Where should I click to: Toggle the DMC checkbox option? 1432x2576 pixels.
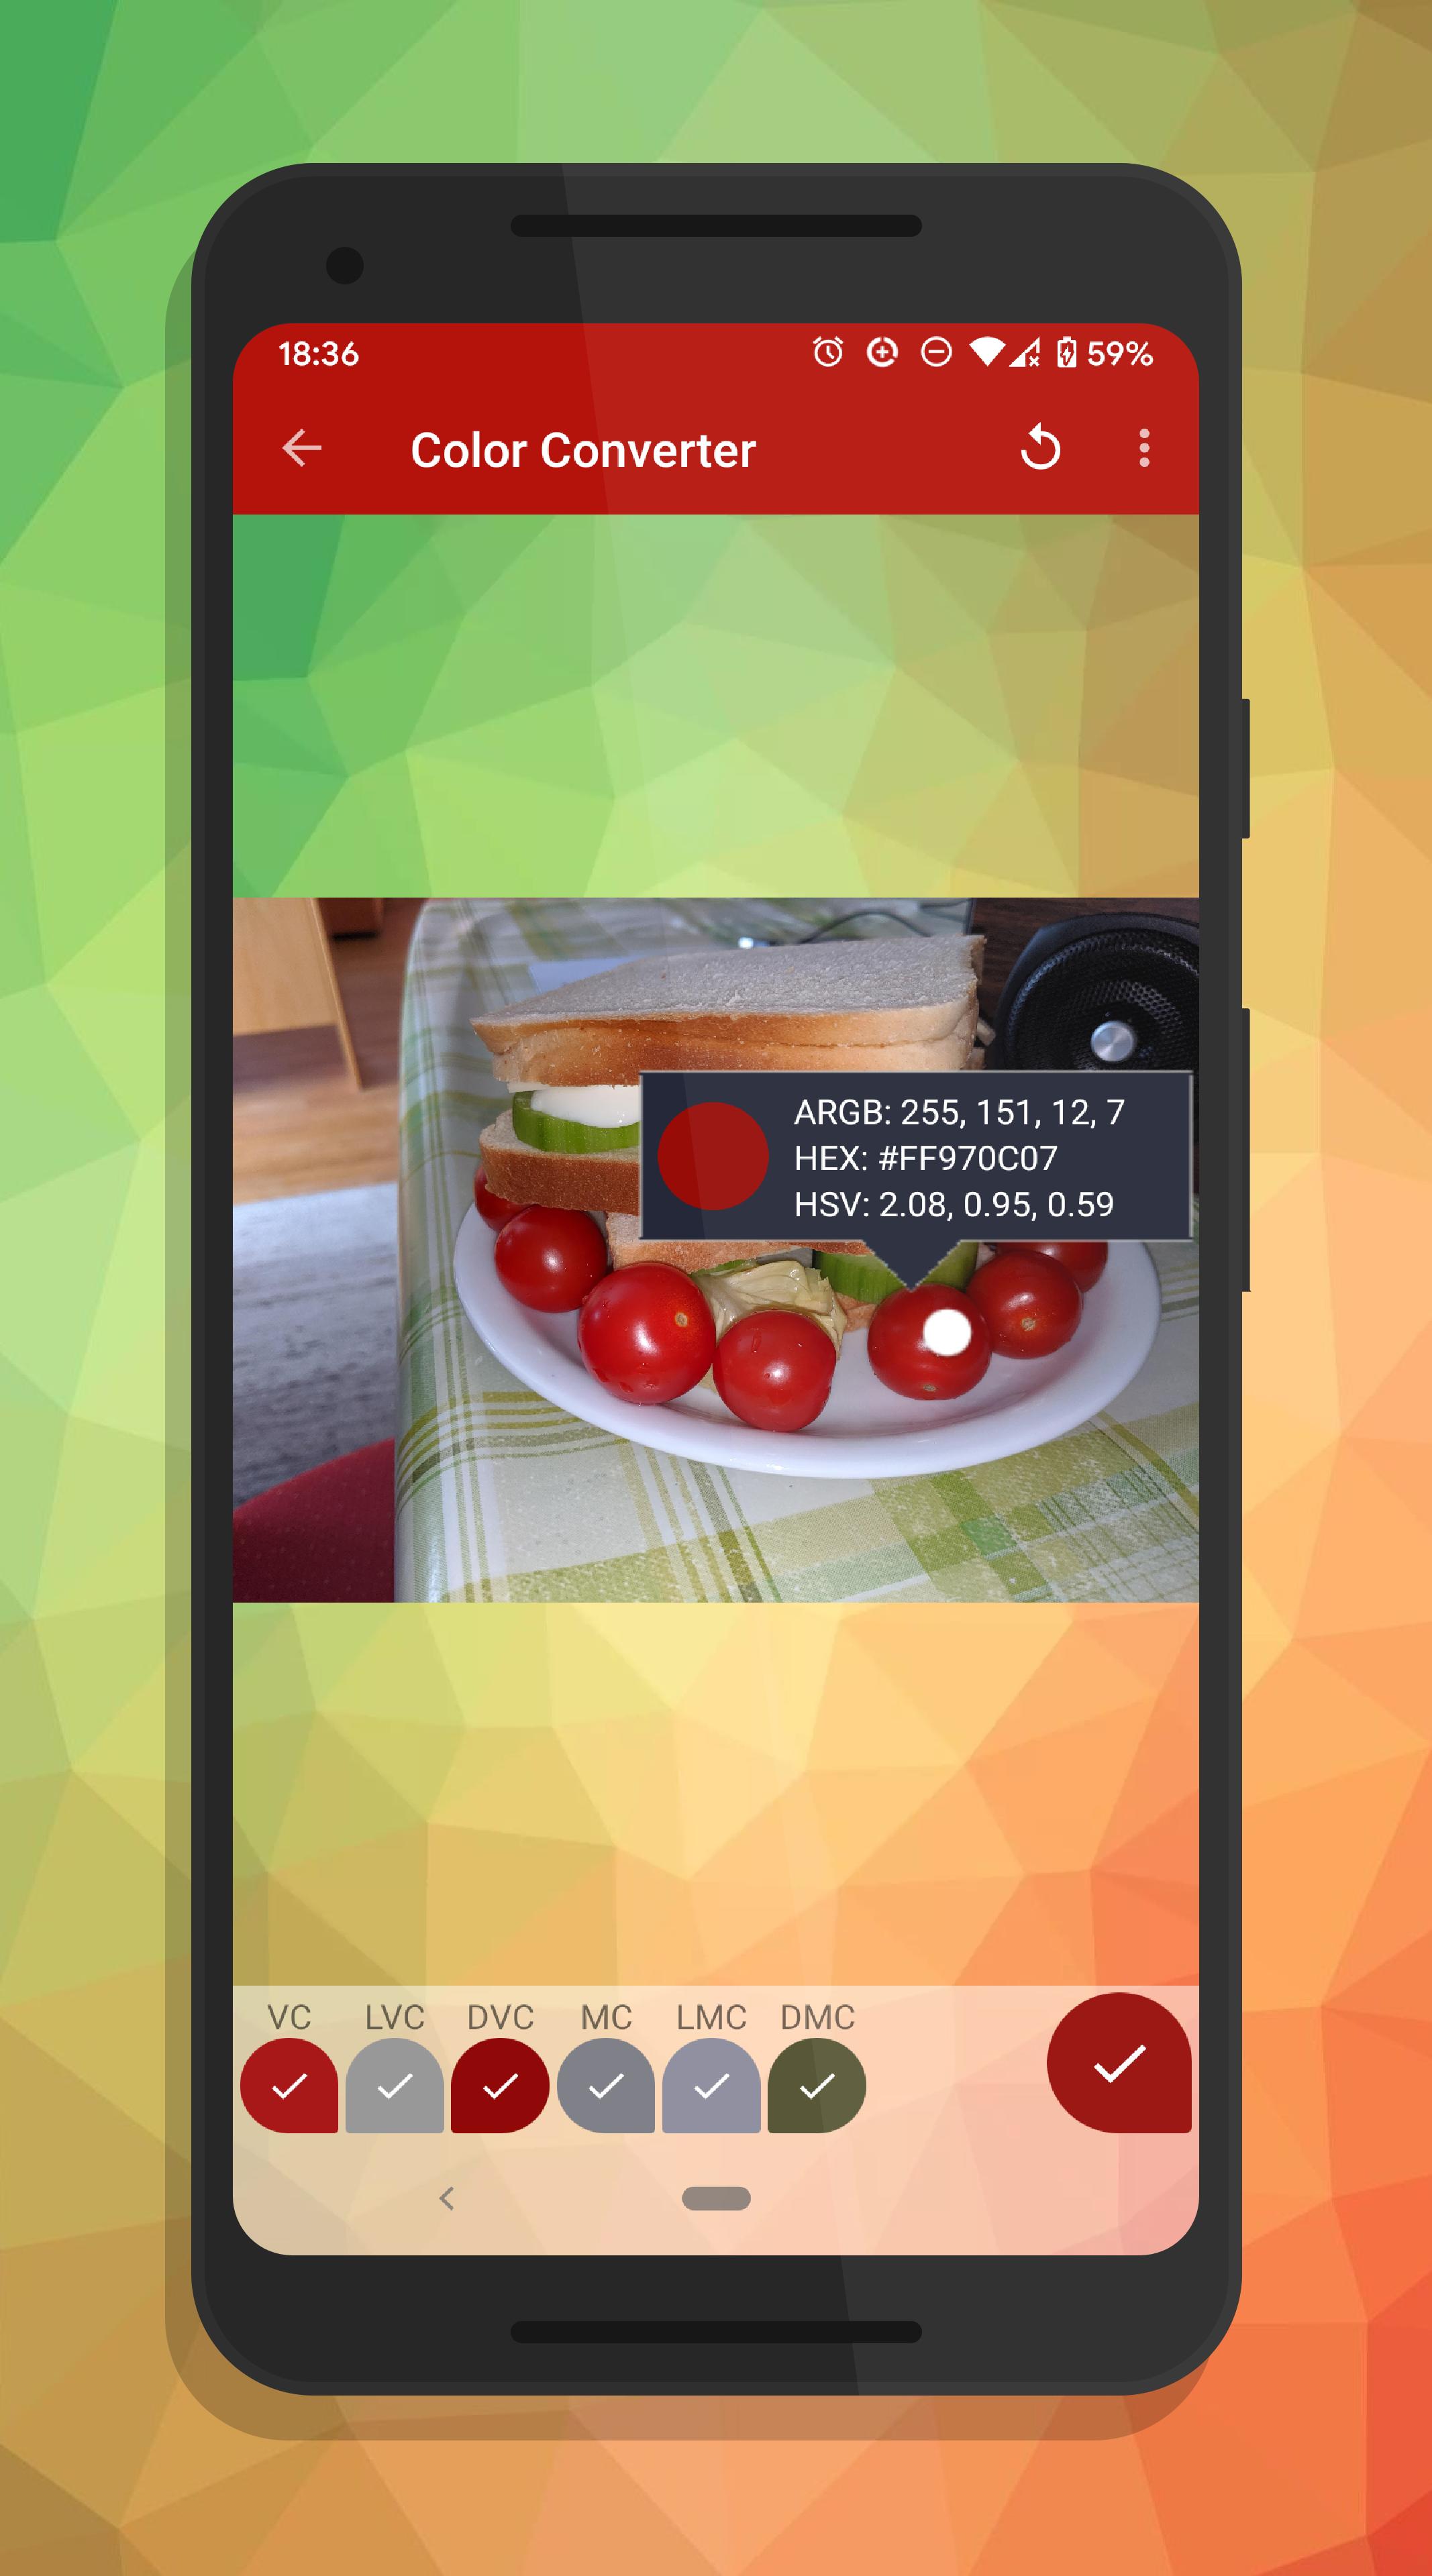click(818, 2083)
